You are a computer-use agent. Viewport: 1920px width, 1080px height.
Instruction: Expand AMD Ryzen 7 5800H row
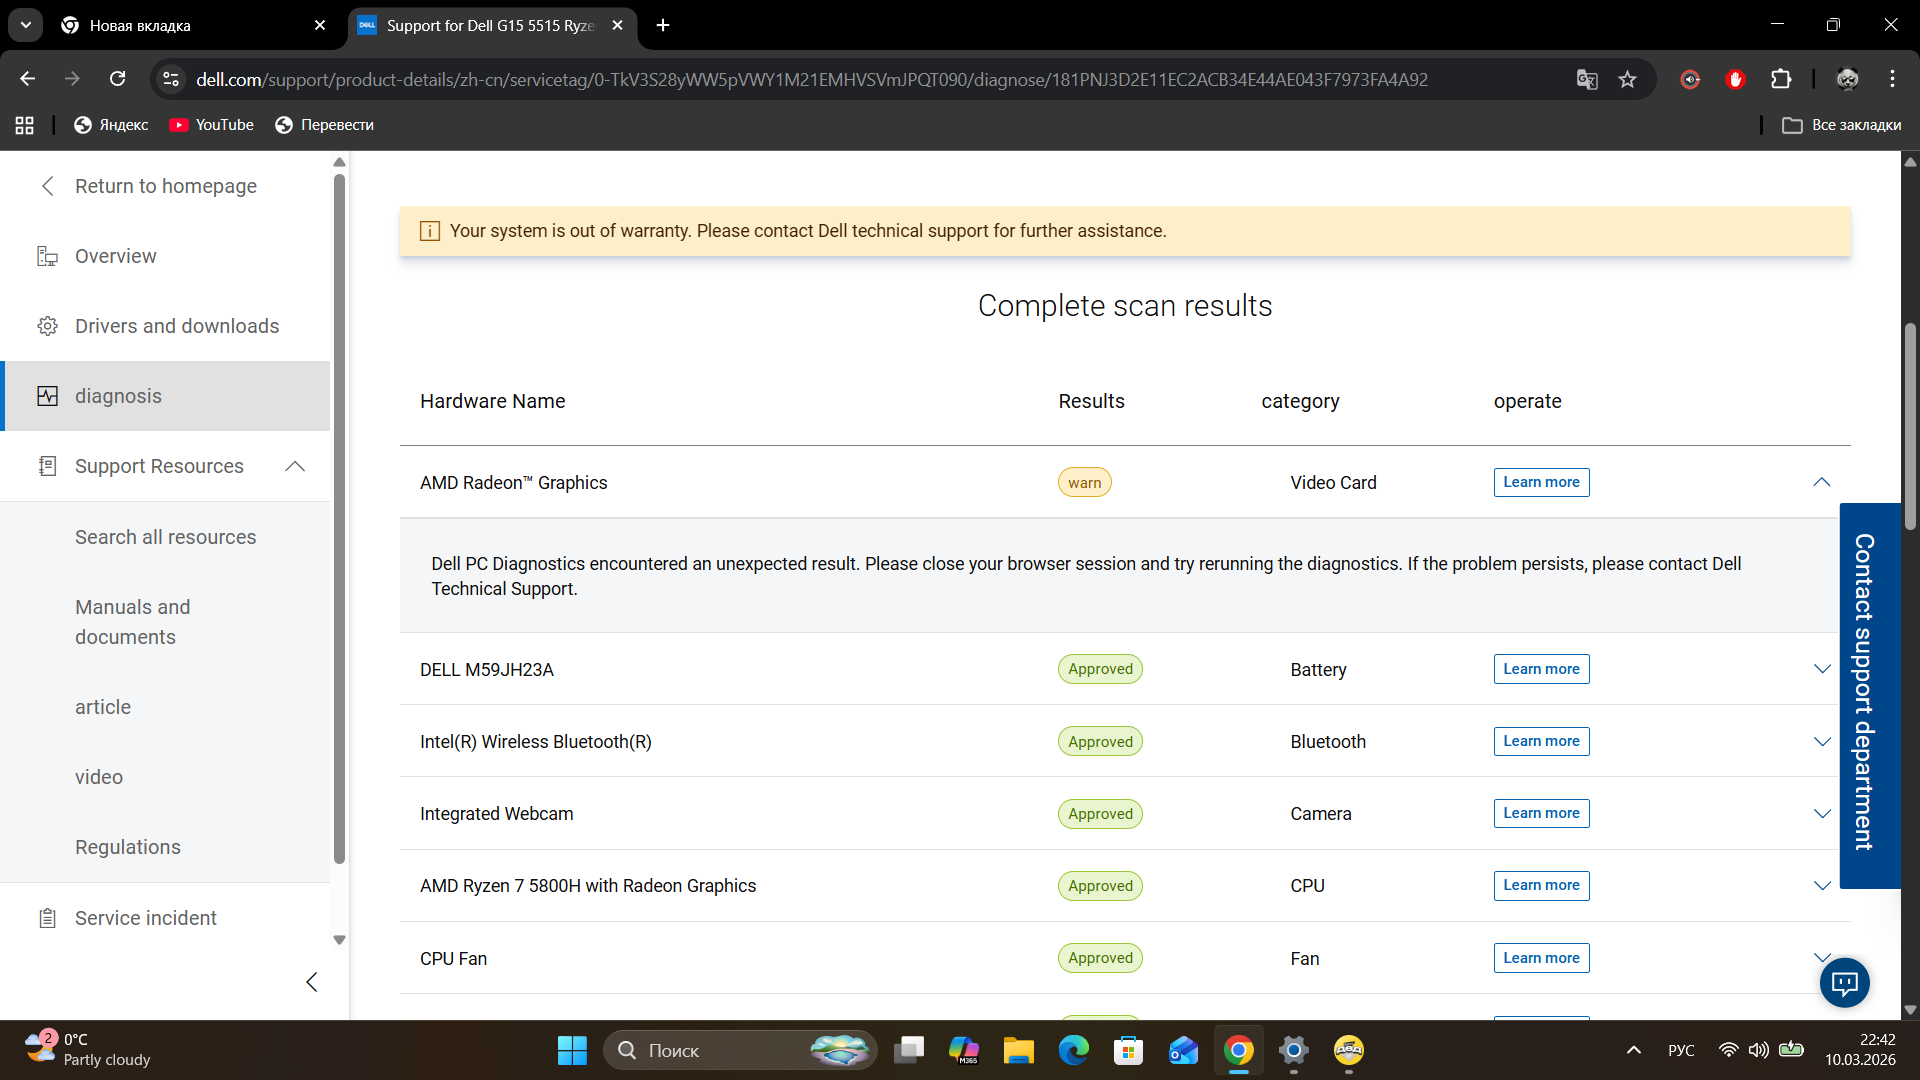1822,885
